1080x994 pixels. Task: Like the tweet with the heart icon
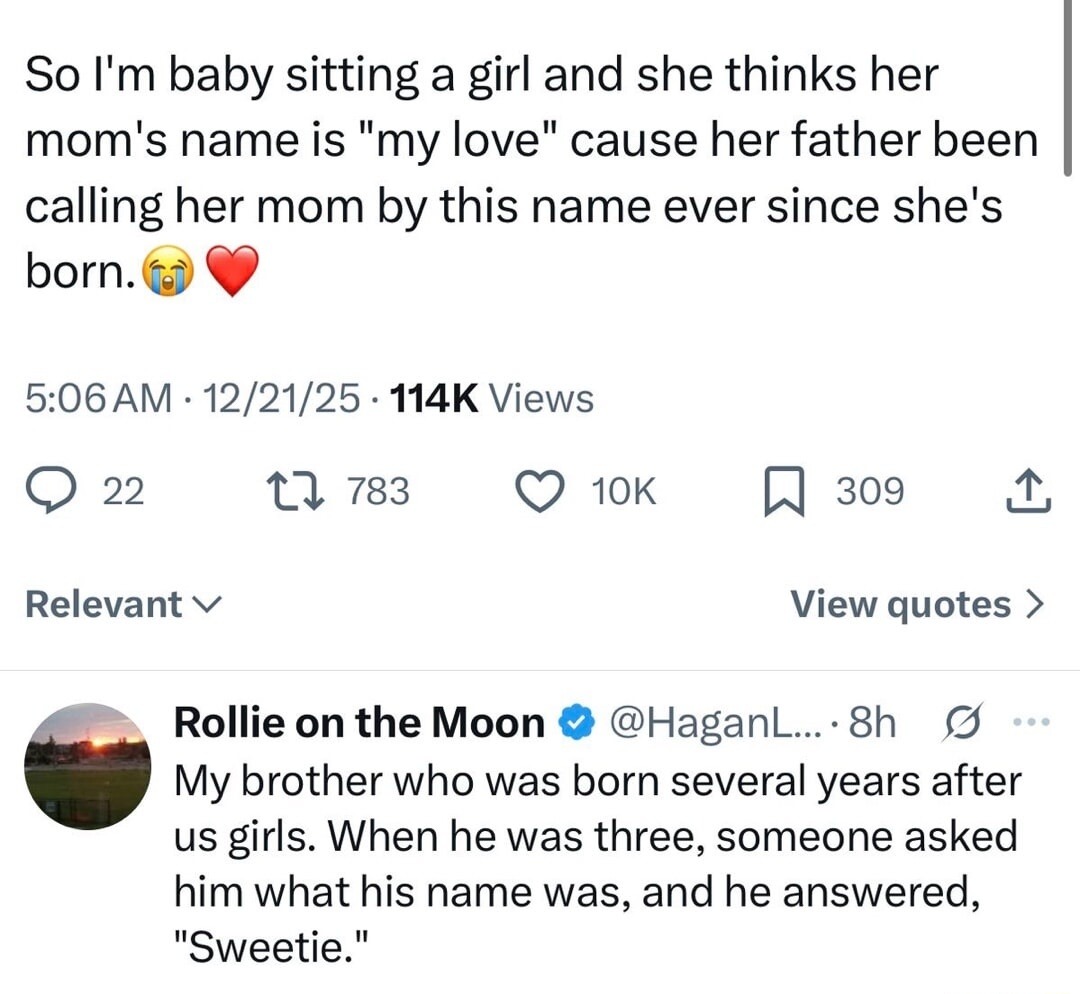(x=541, y=491)
